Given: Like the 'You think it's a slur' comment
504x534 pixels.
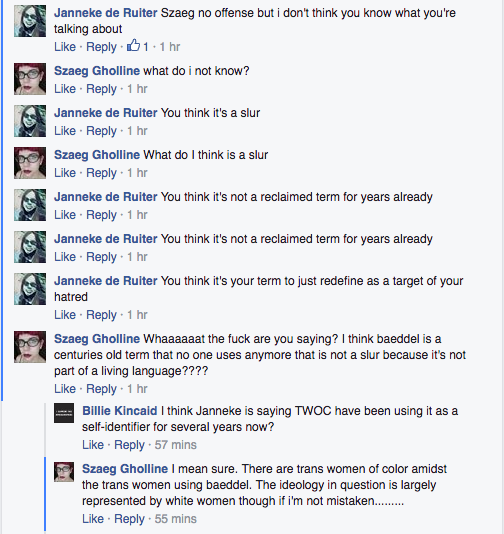Looking at the screenshot, I should [x=65, y=131].
